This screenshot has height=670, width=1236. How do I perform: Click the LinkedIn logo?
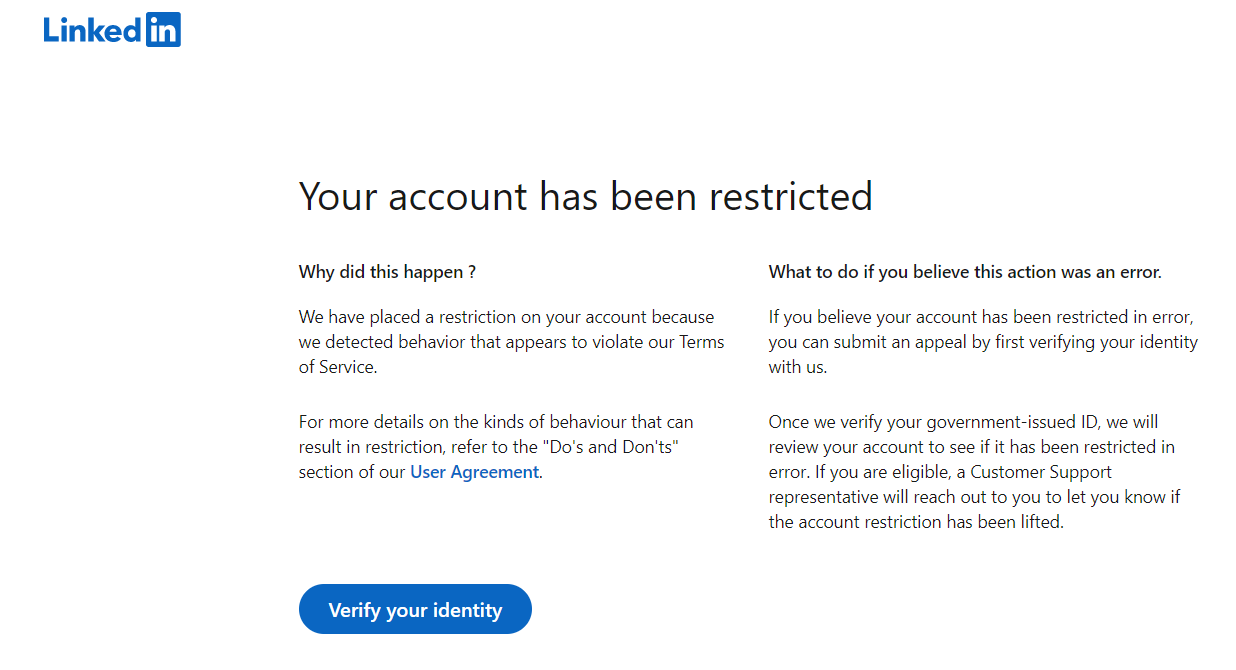112,30
